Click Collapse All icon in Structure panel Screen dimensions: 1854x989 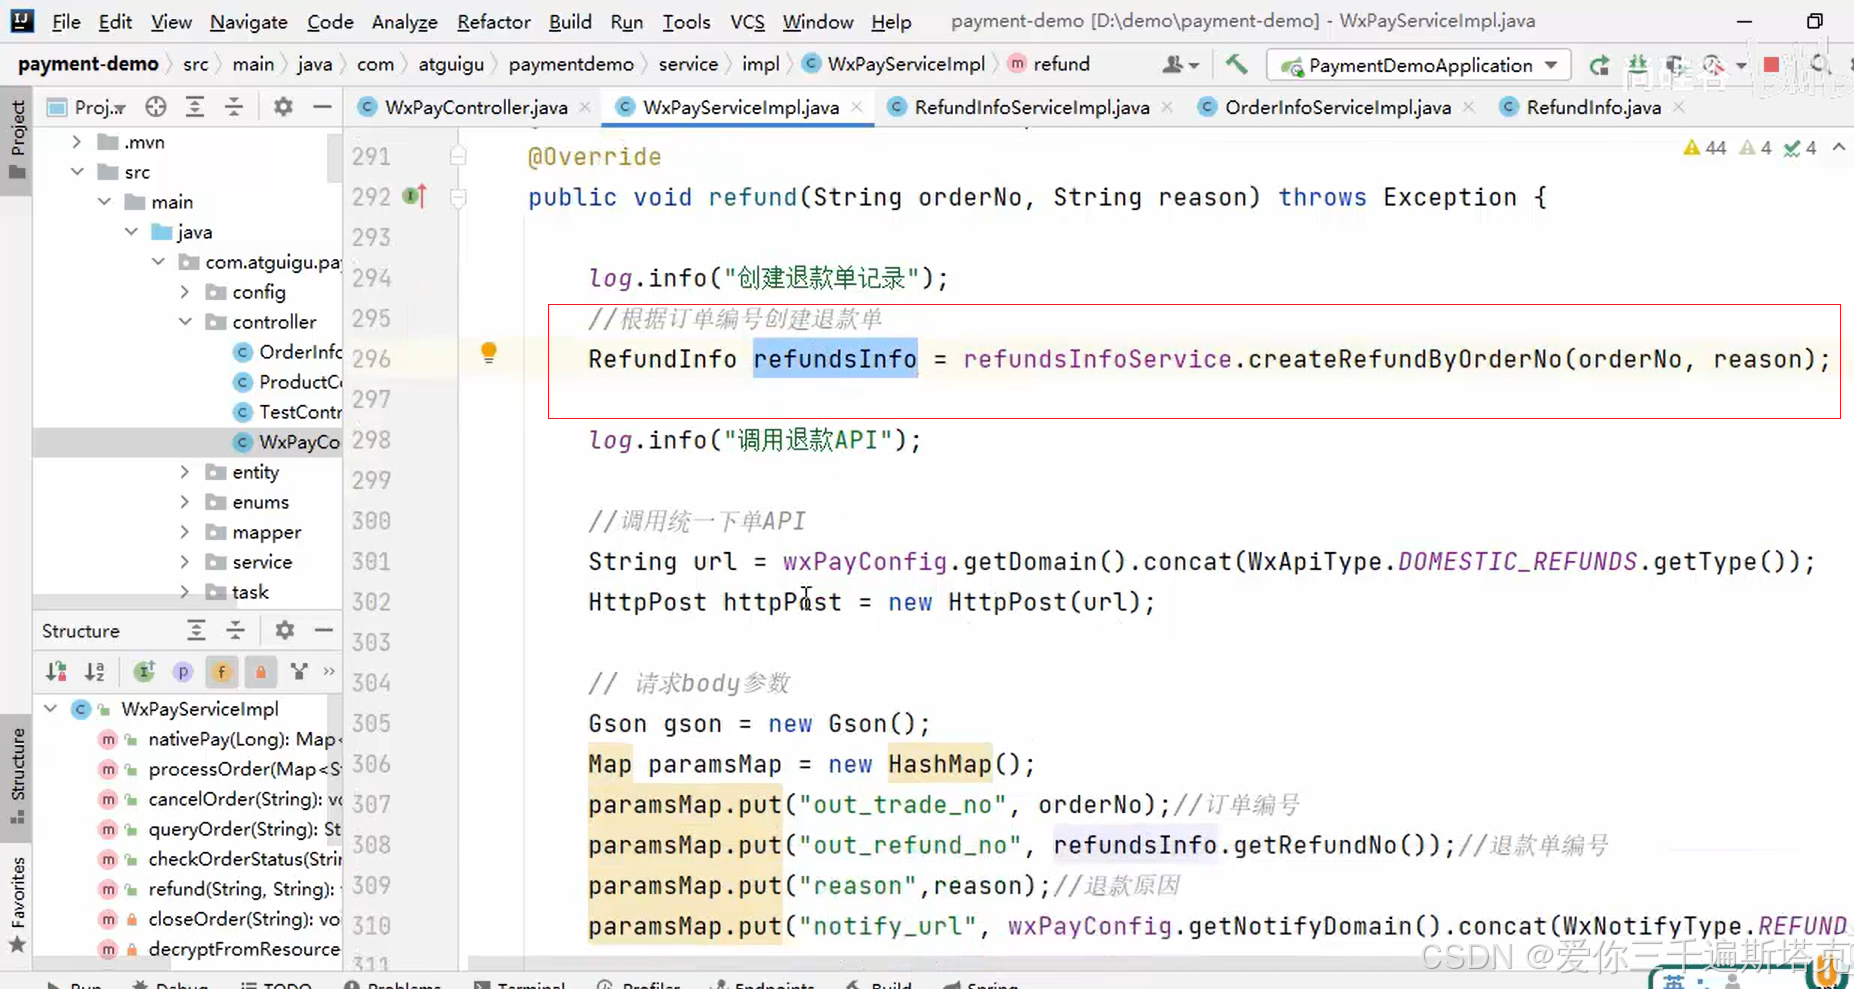tap(235, 630)
